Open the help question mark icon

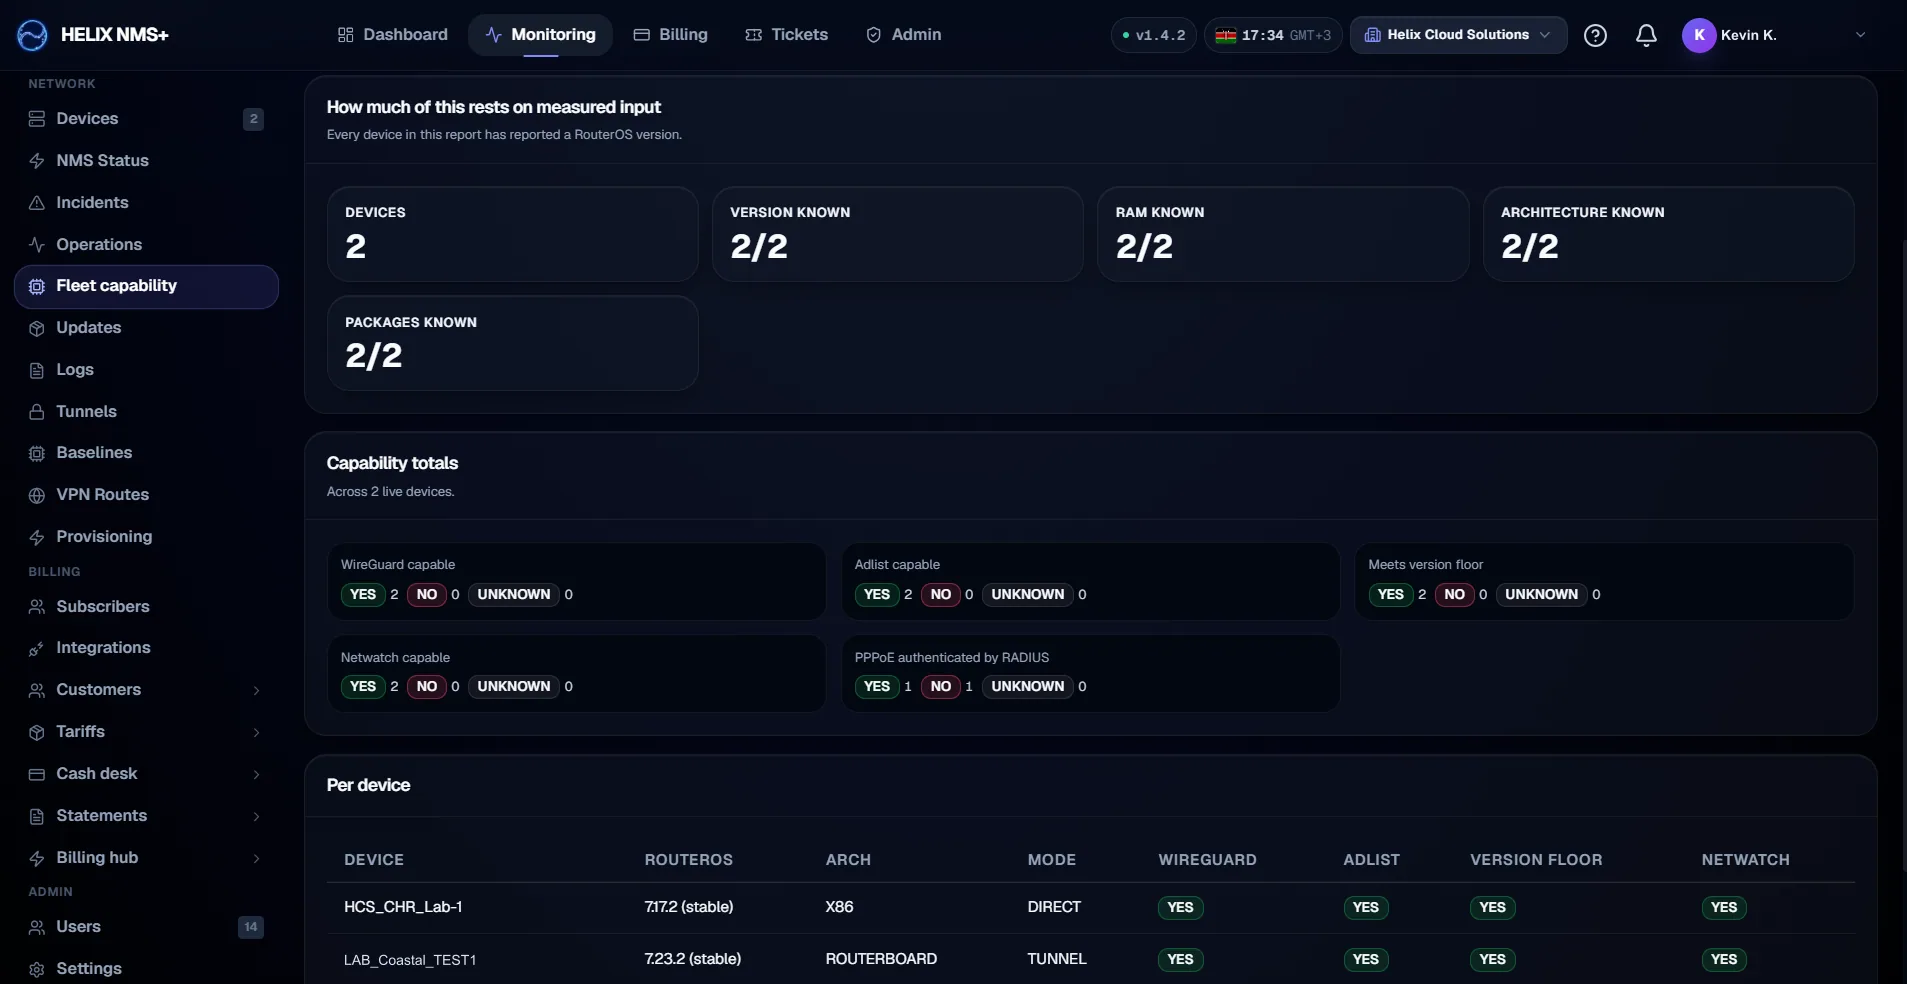[x=1595, y=35]
